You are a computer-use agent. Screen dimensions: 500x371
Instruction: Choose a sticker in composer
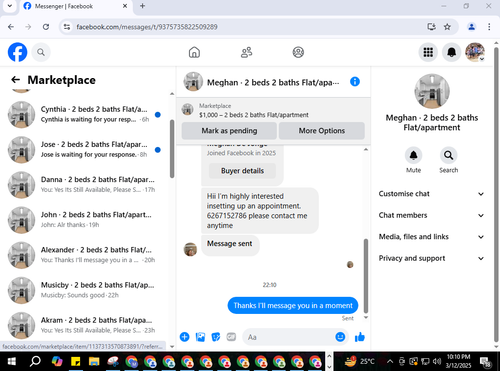tap(216, 337)
